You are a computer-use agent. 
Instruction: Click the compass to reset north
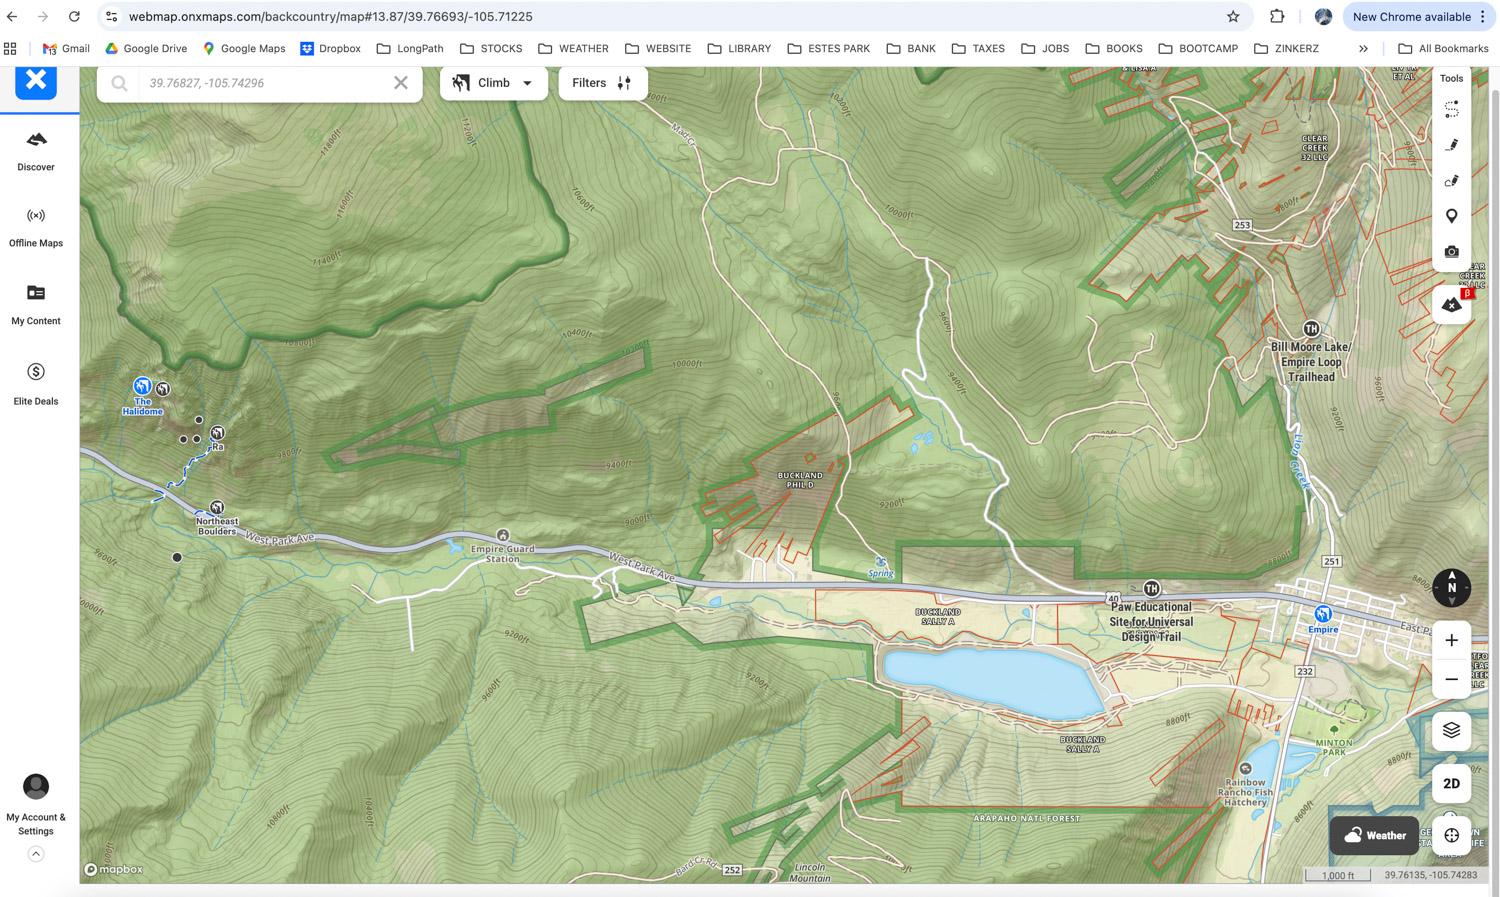pos(1451,588)
